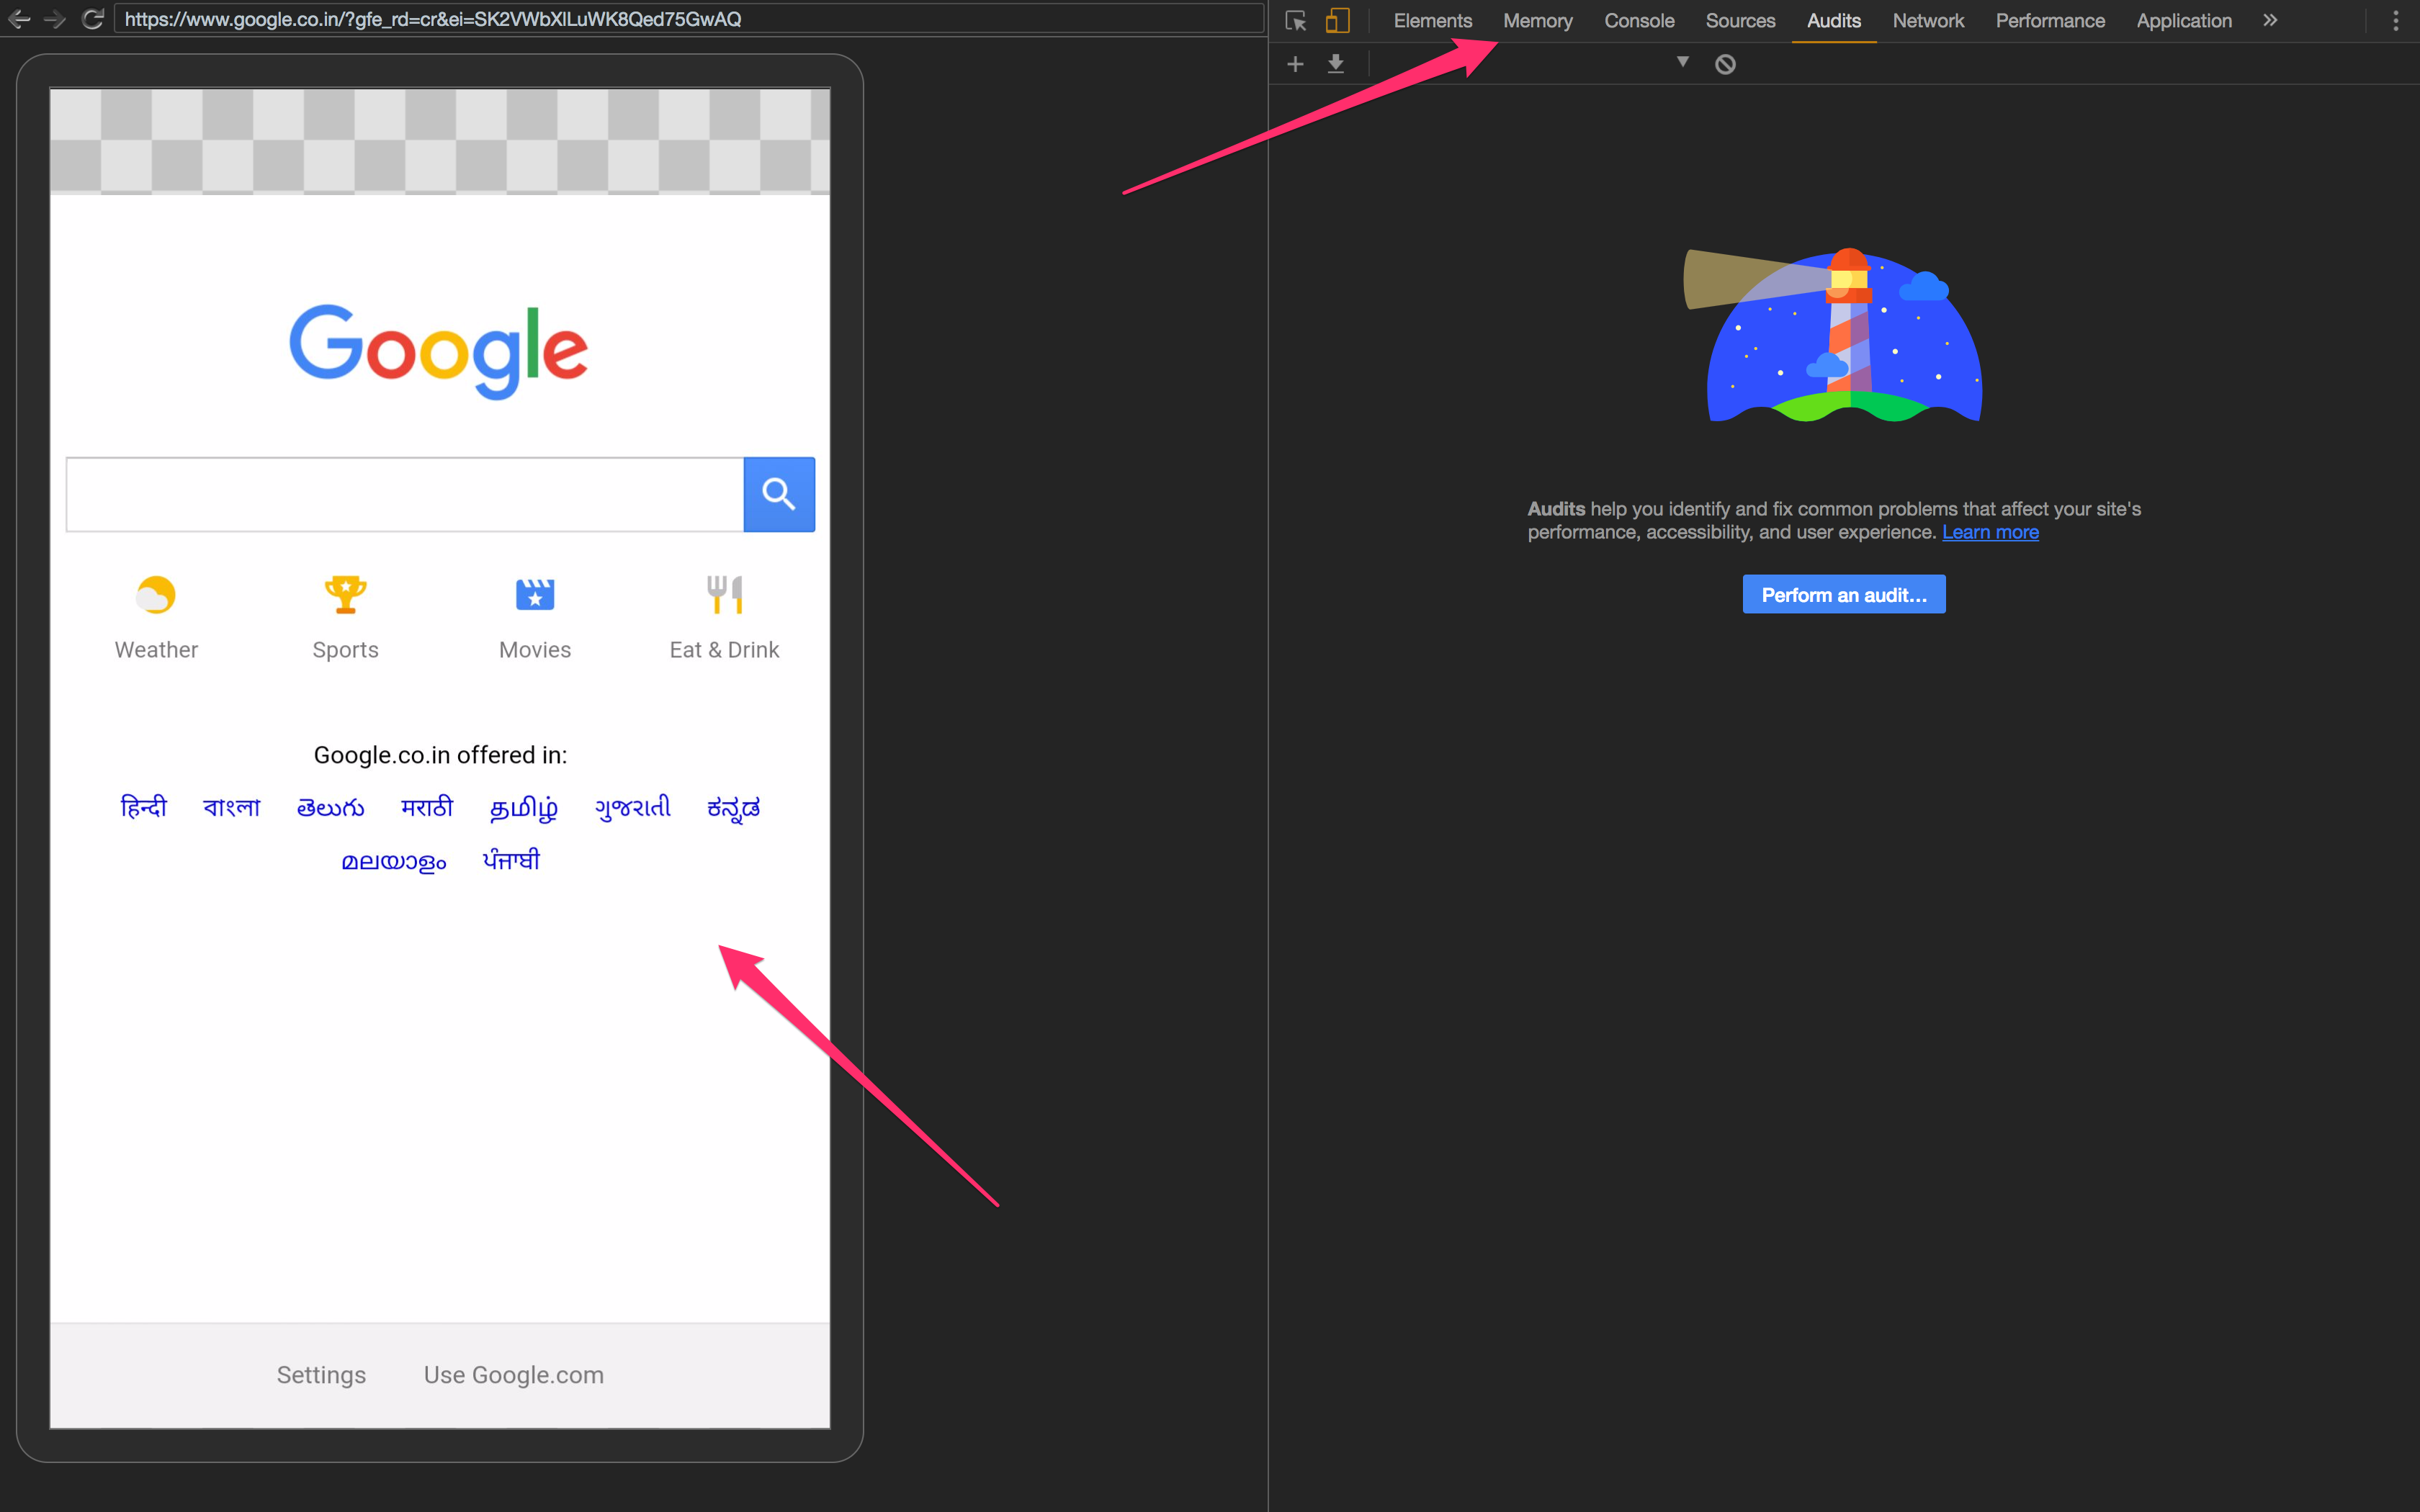2420x1512 pixels.
Task: Toggle the device toolbar icon
Action: point(1337,21)
